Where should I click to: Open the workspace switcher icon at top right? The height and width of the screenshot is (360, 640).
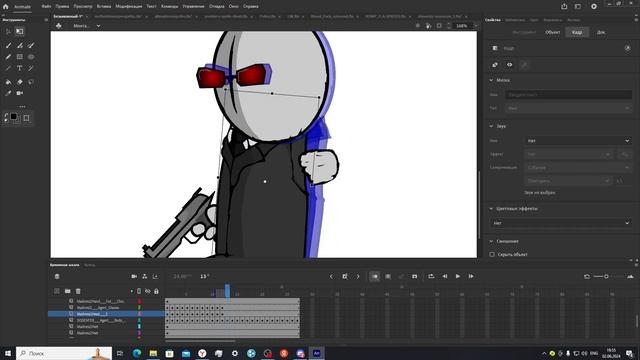578,6
